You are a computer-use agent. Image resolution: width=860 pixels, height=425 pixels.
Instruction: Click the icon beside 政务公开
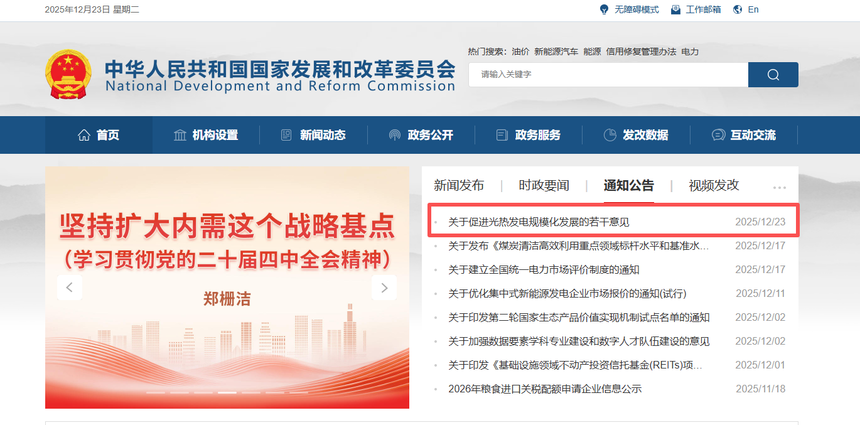tap(394, 135)
